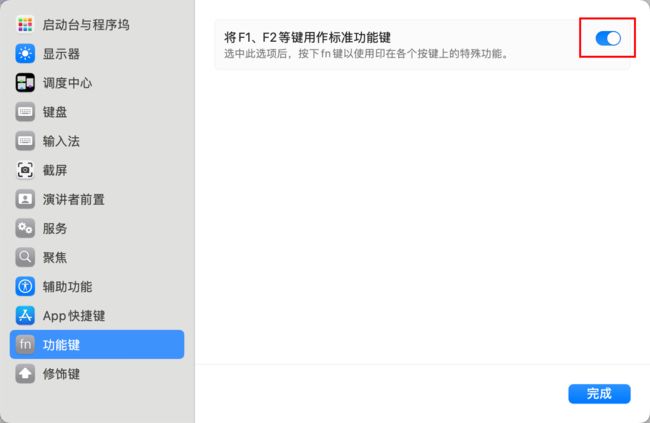The image size is (650, 423).
Task: Click the blue 完成 button
Action: click(599, 394)
